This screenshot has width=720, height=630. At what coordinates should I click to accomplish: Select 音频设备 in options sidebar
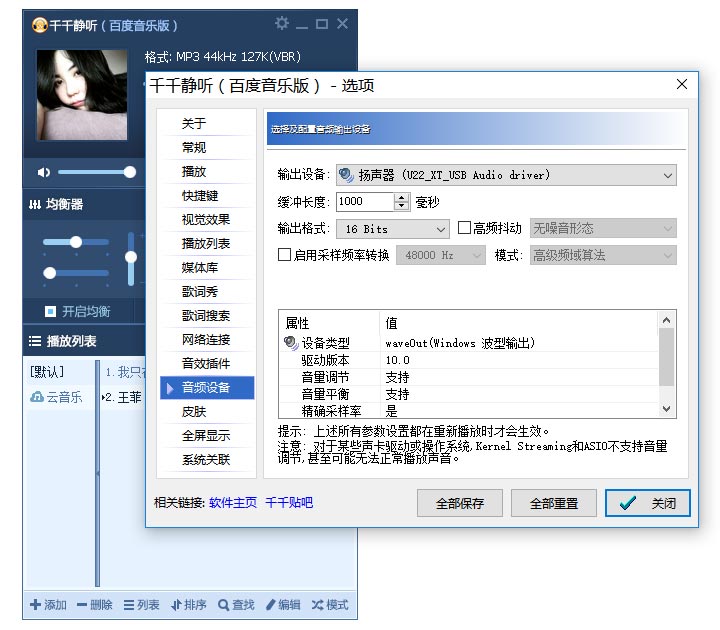207,388
